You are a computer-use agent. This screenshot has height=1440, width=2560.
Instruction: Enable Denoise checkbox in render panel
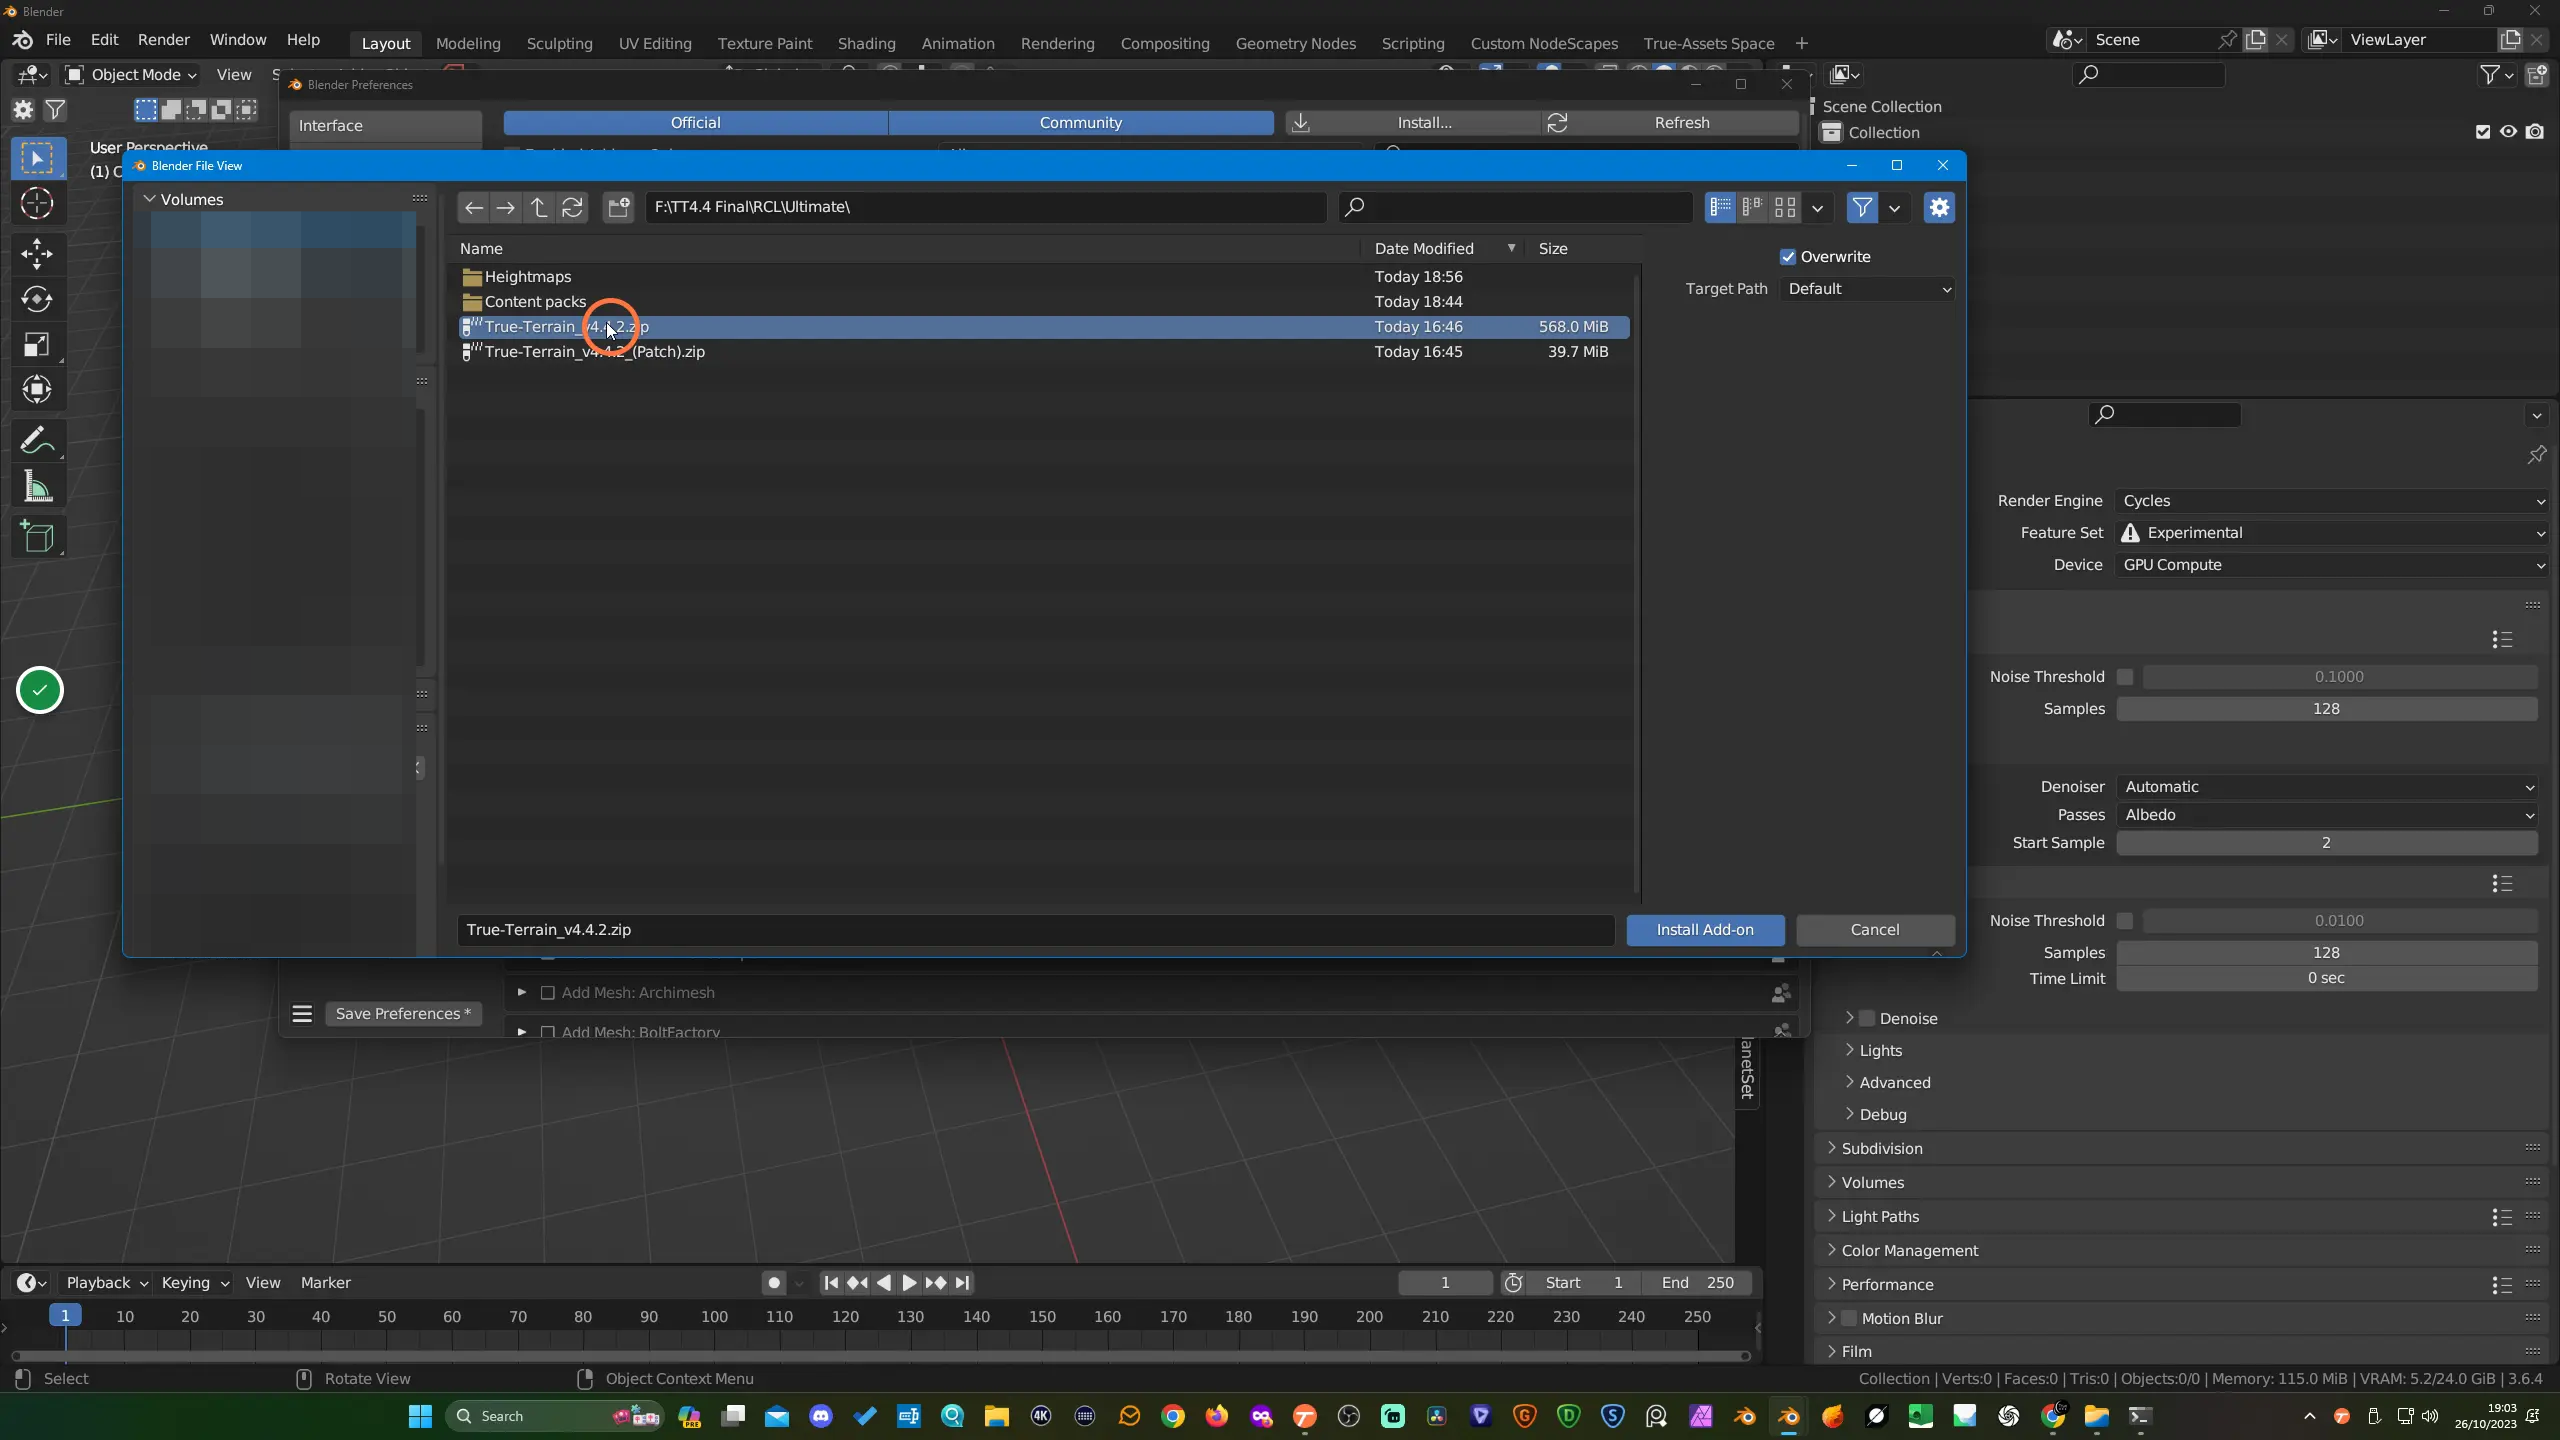(1866, 1018)
